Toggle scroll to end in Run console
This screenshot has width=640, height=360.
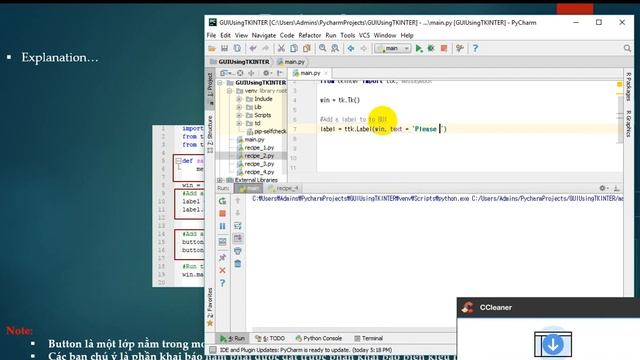(238, 238)
